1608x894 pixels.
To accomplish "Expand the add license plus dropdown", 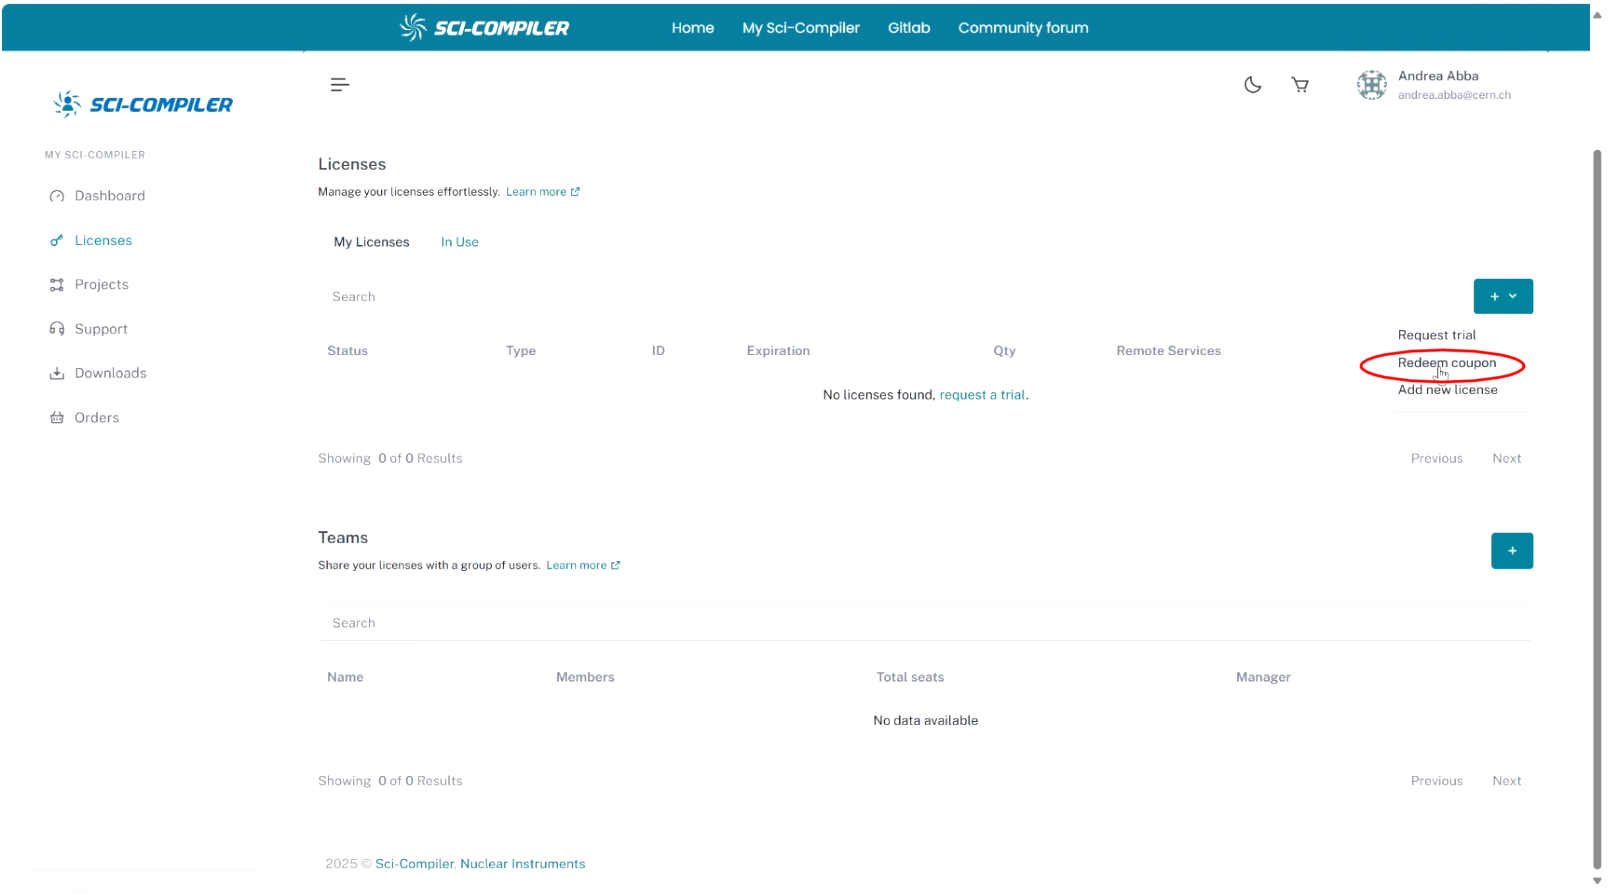I will tap(1503, 296).
